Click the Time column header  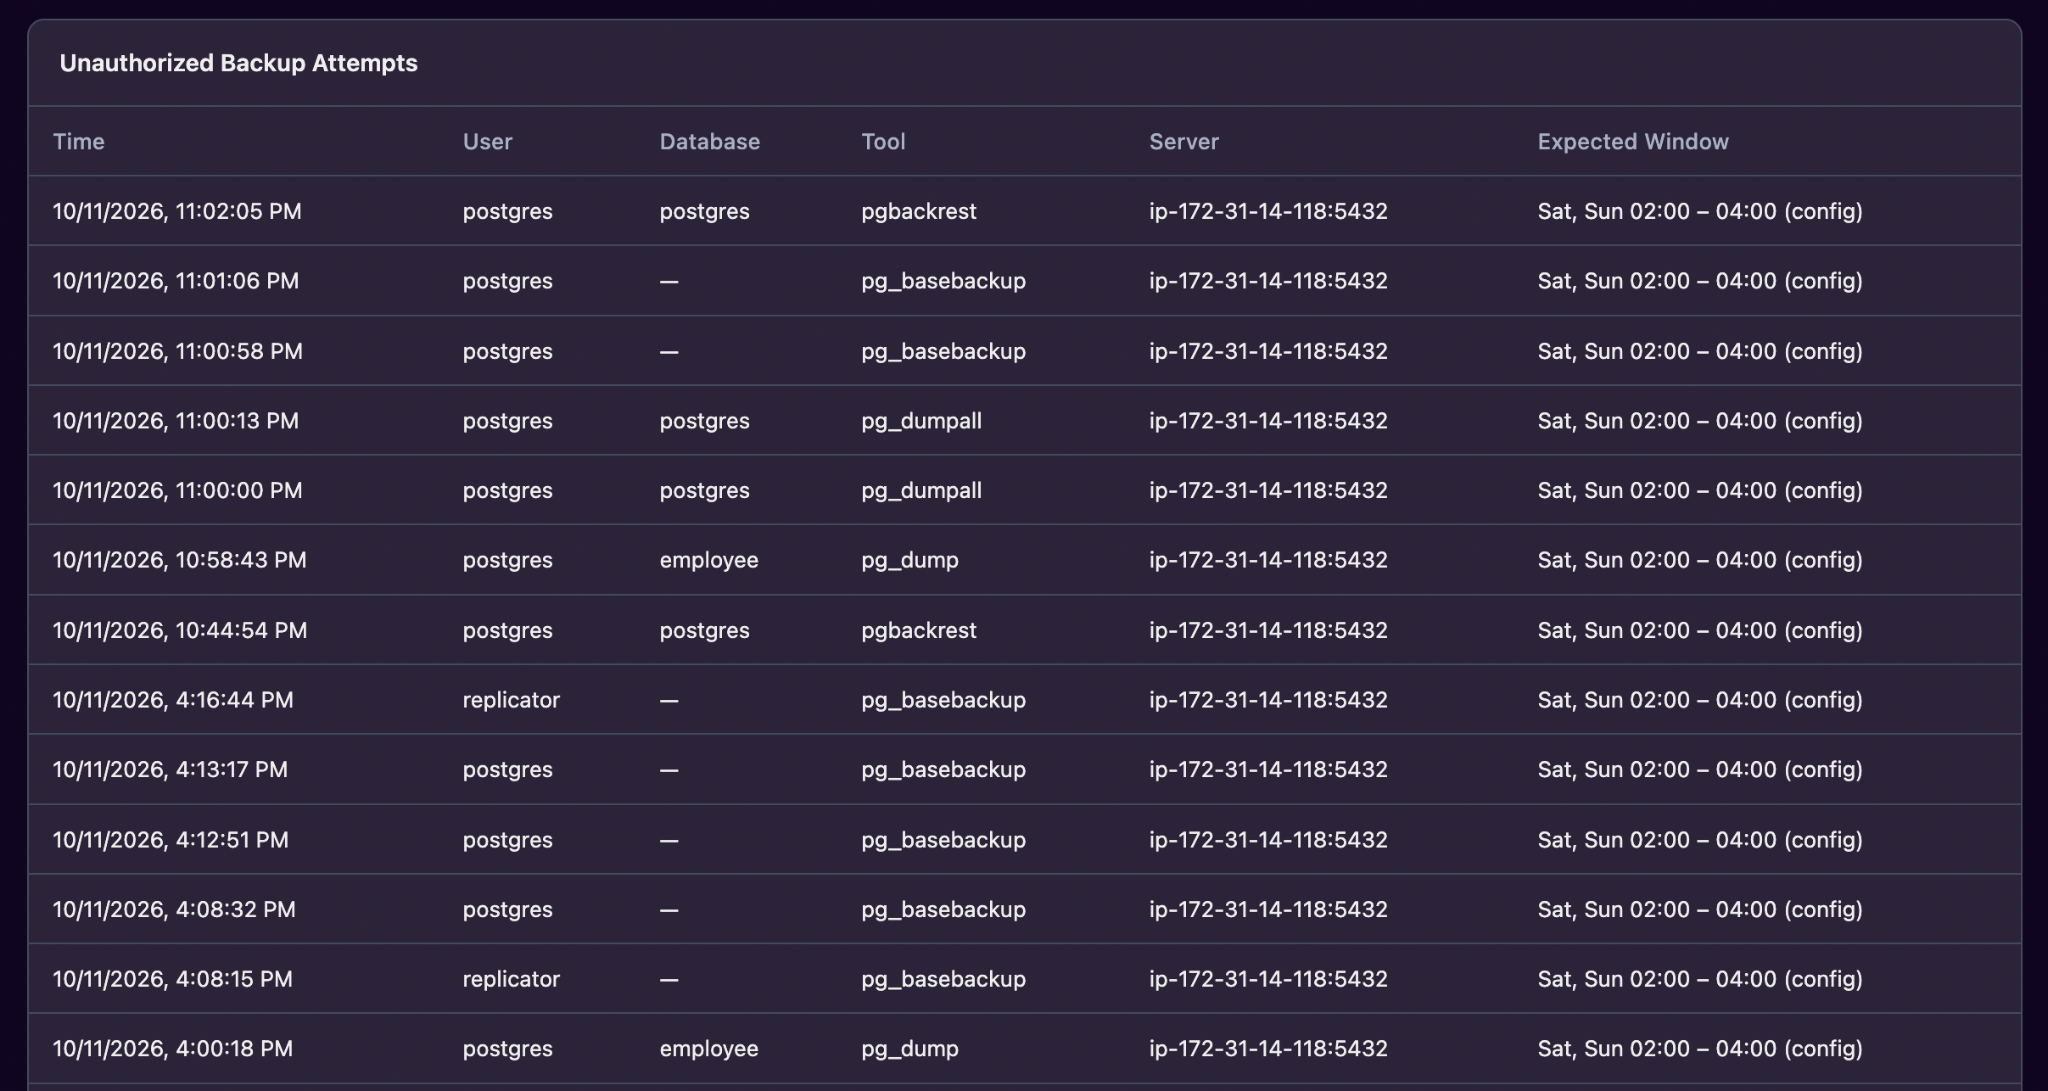tap(79, 141)
